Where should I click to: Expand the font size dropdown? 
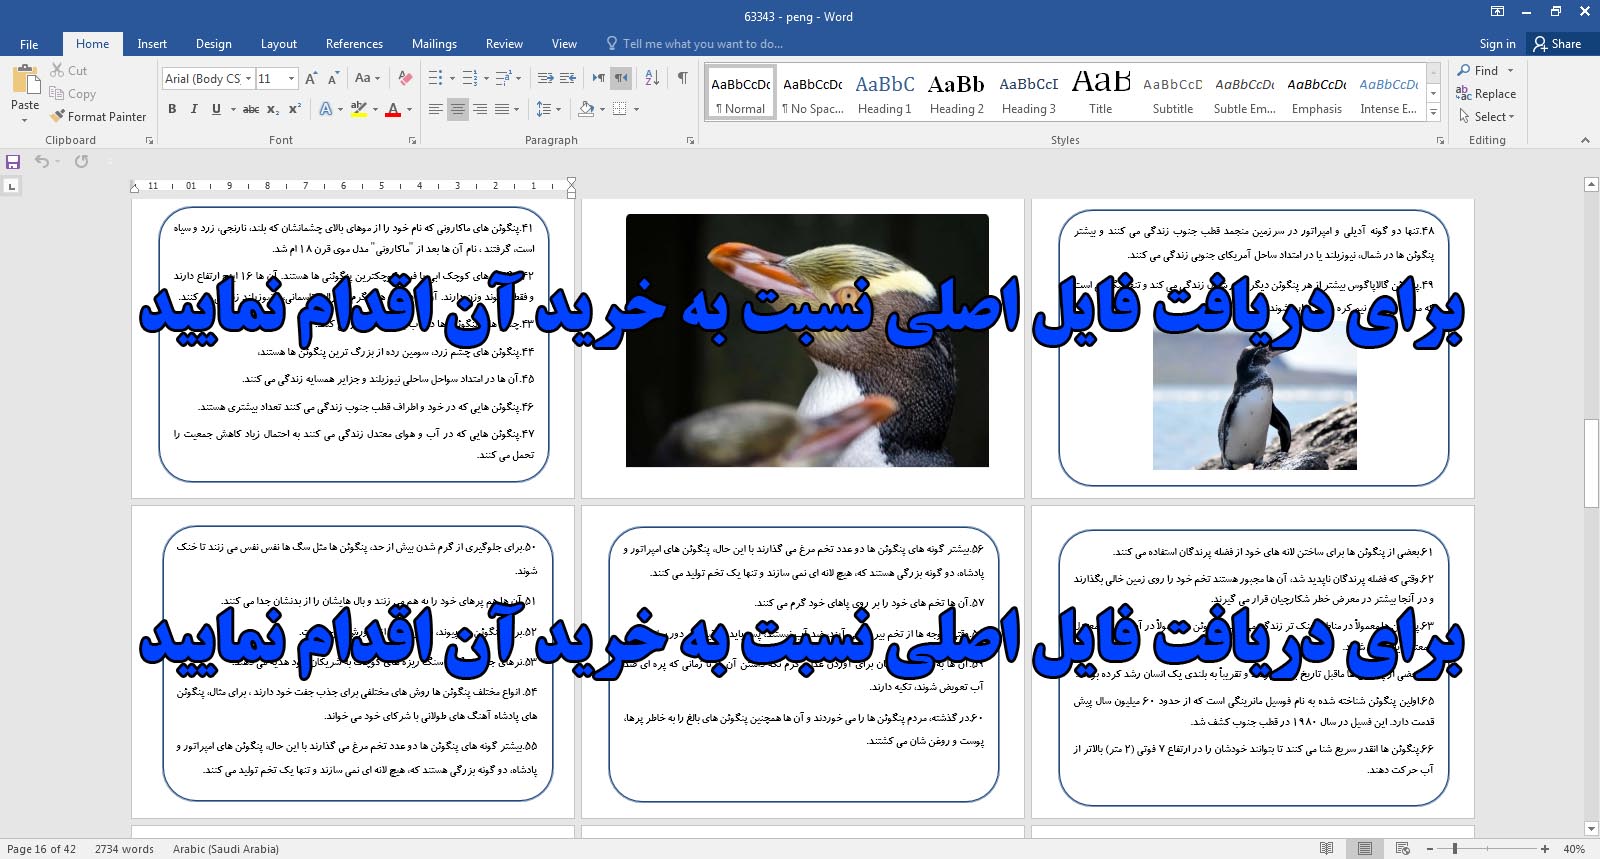coord(291,78)
